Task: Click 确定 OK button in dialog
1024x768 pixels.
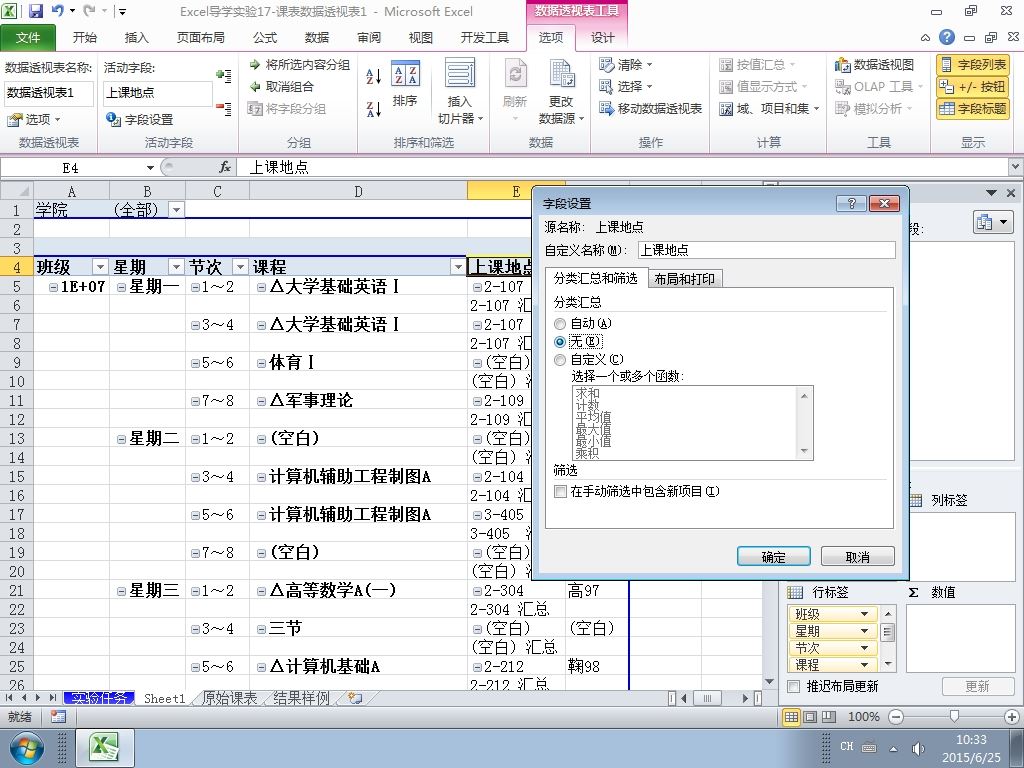Action: (x=773, y=556)
